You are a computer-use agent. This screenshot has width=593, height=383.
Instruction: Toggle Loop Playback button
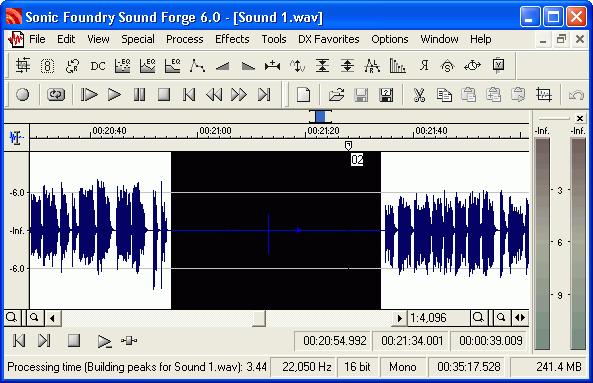[56, 95]
